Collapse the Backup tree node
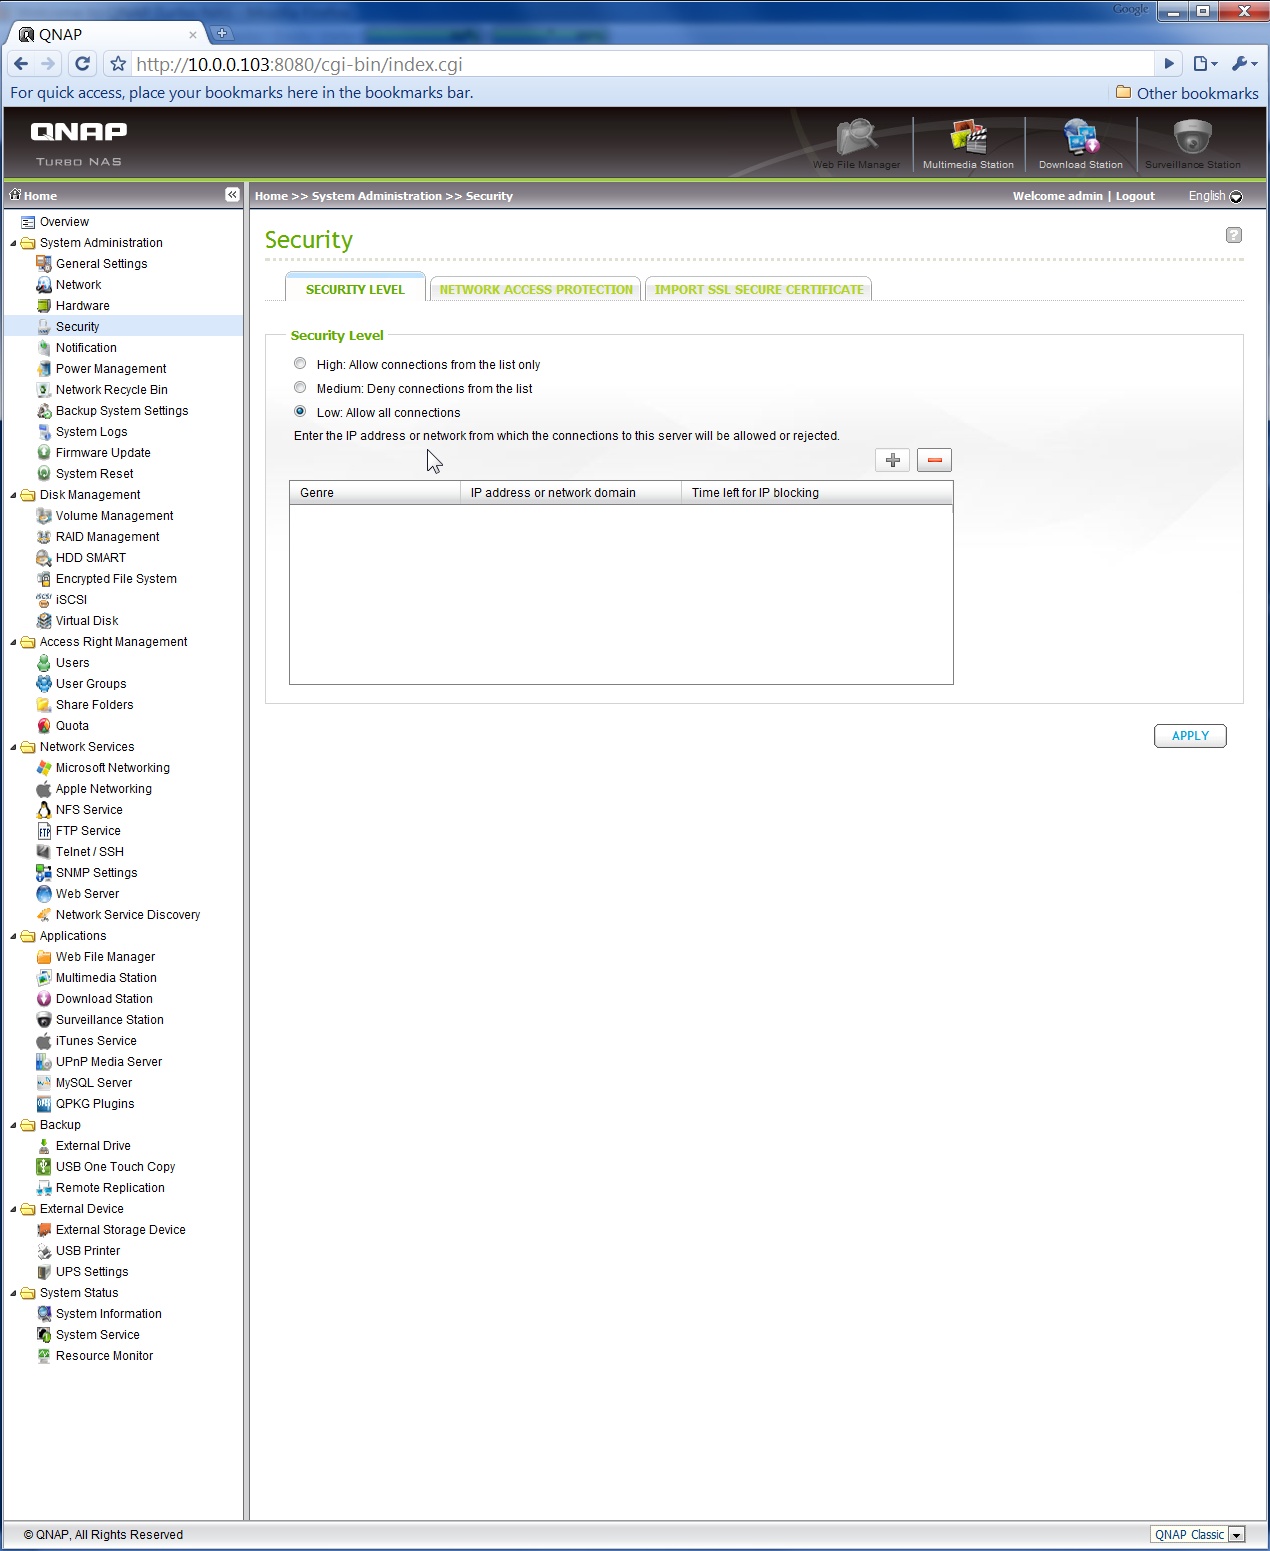This screenshot has width=1270, height=1551. click(x=13, y=1125)
